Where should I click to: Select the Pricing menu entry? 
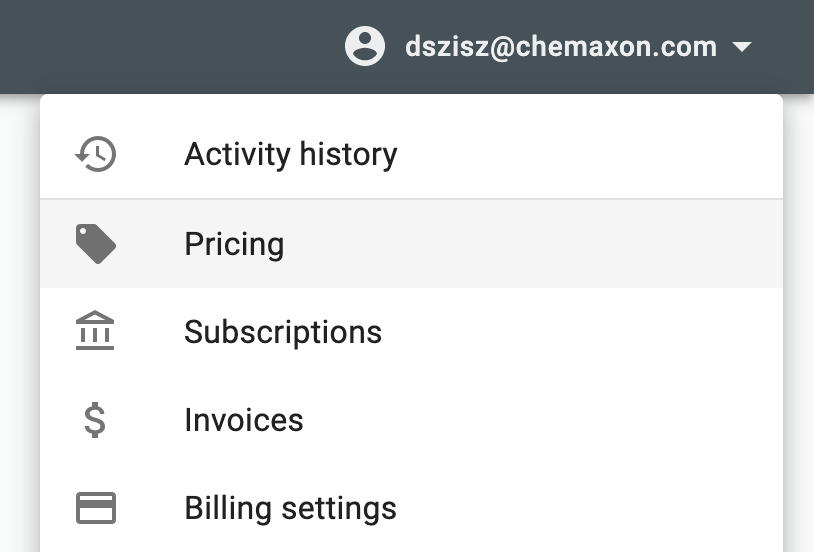(x=234, y=244)
